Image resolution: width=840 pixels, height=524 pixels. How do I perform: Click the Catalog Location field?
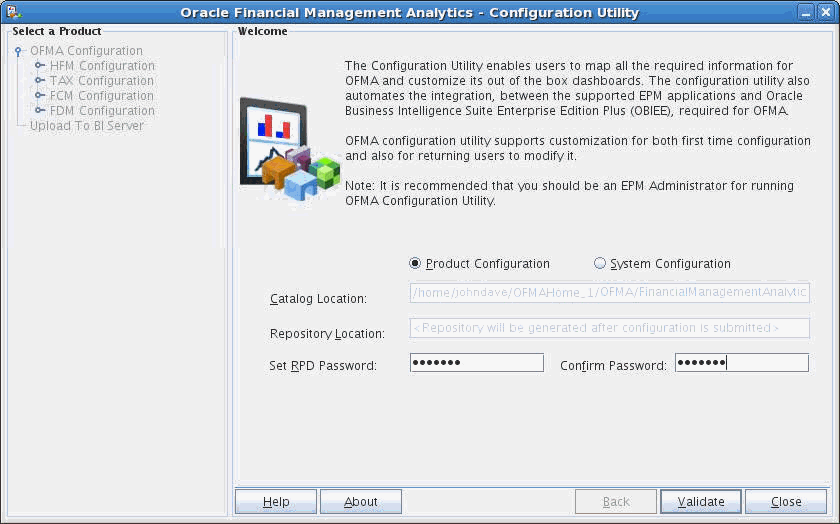tap(610, 292)
